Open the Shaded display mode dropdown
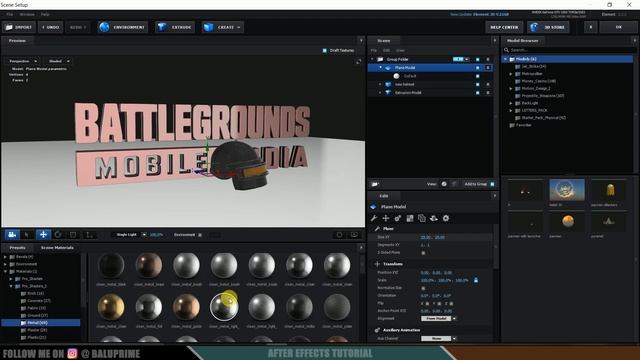Screen dimensions: 640x360 tap(59, 61)
